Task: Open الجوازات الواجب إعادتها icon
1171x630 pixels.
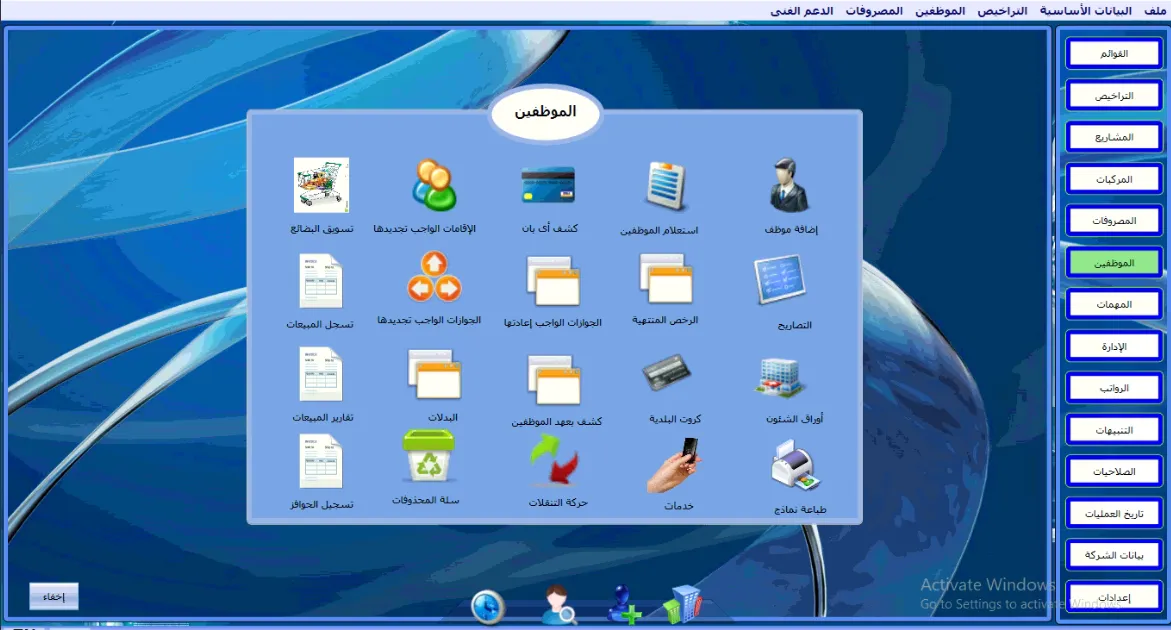Action: (x=553, y=281)
